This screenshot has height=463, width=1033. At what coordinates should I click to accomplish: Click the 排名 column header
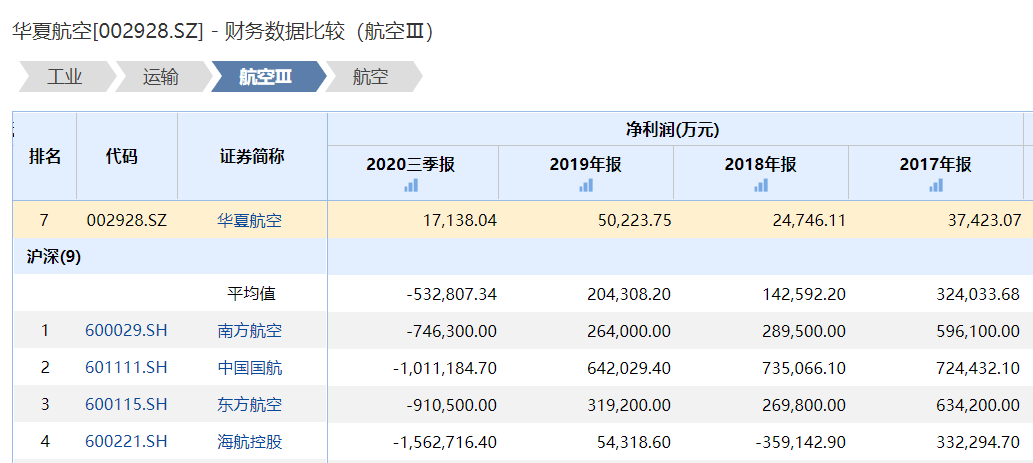[x=45, y=157]
